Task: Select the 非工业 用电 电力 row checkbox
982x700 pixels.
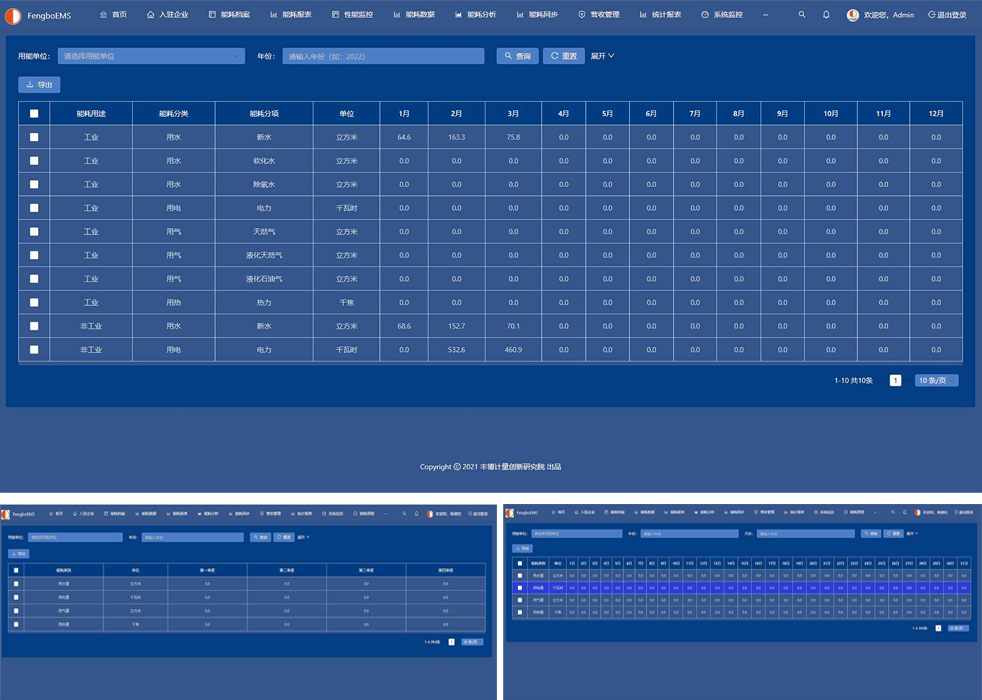Action: pos(34,350)
